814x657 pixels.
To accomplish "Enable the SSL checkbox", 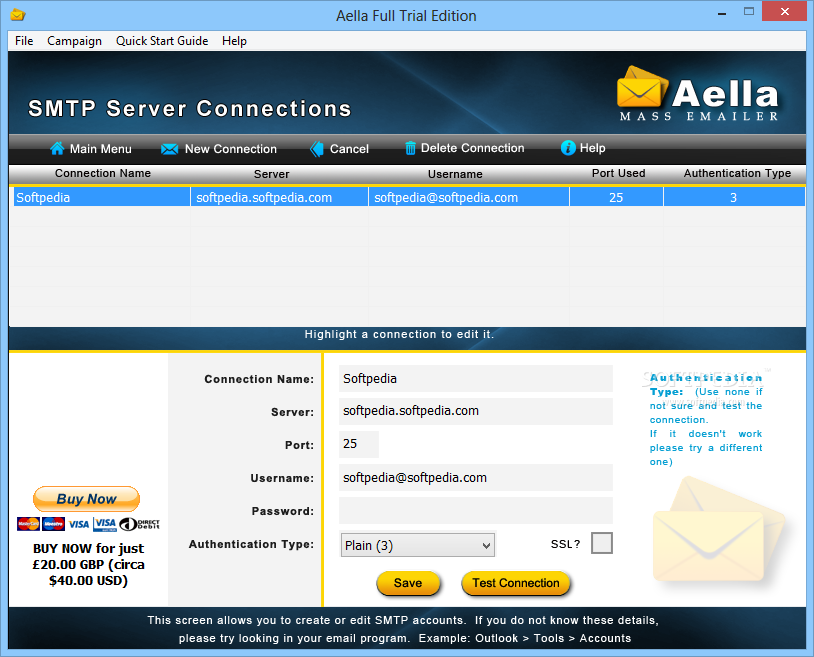I will click(602, 543).
